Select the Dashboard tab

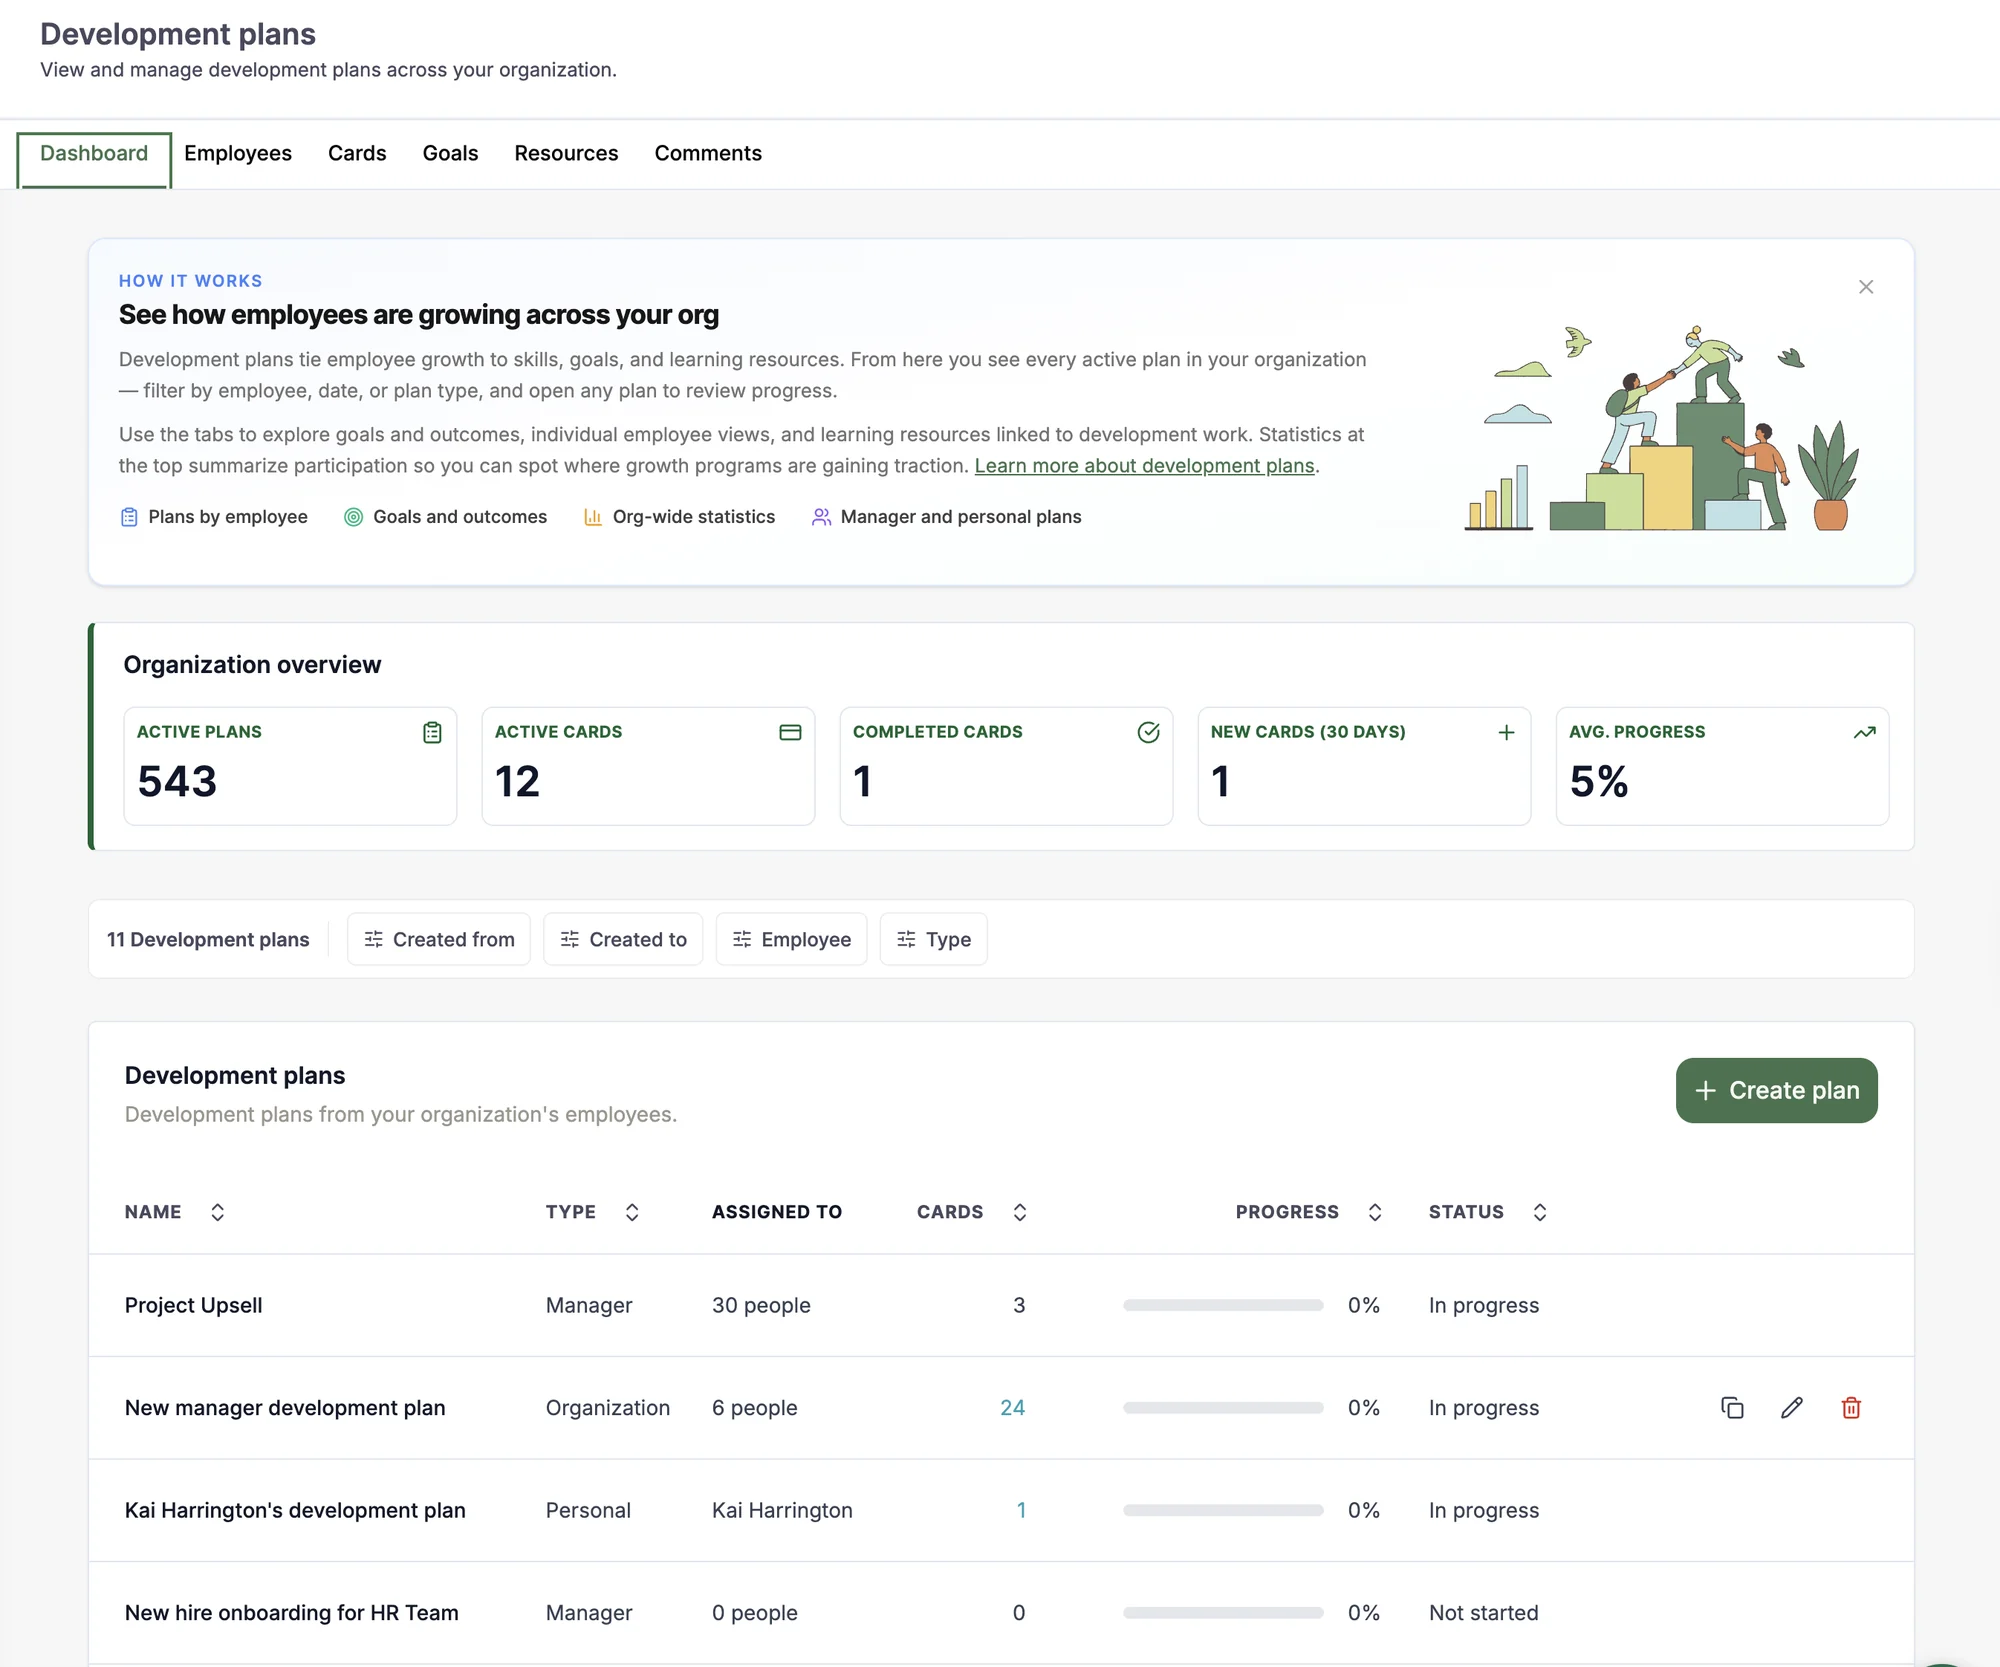click(94, 159)
